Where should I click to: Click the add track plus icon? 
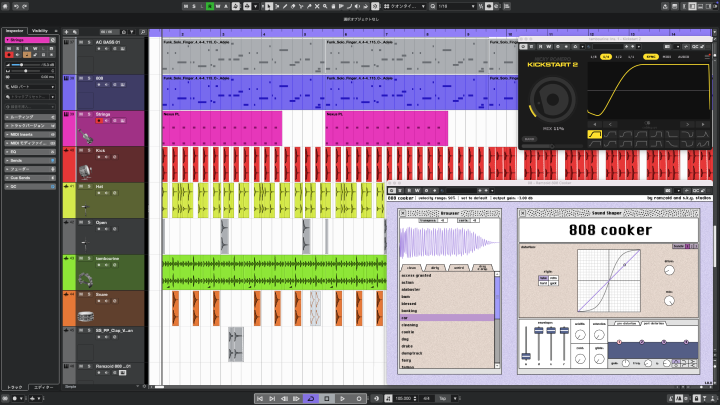point(67,32)
